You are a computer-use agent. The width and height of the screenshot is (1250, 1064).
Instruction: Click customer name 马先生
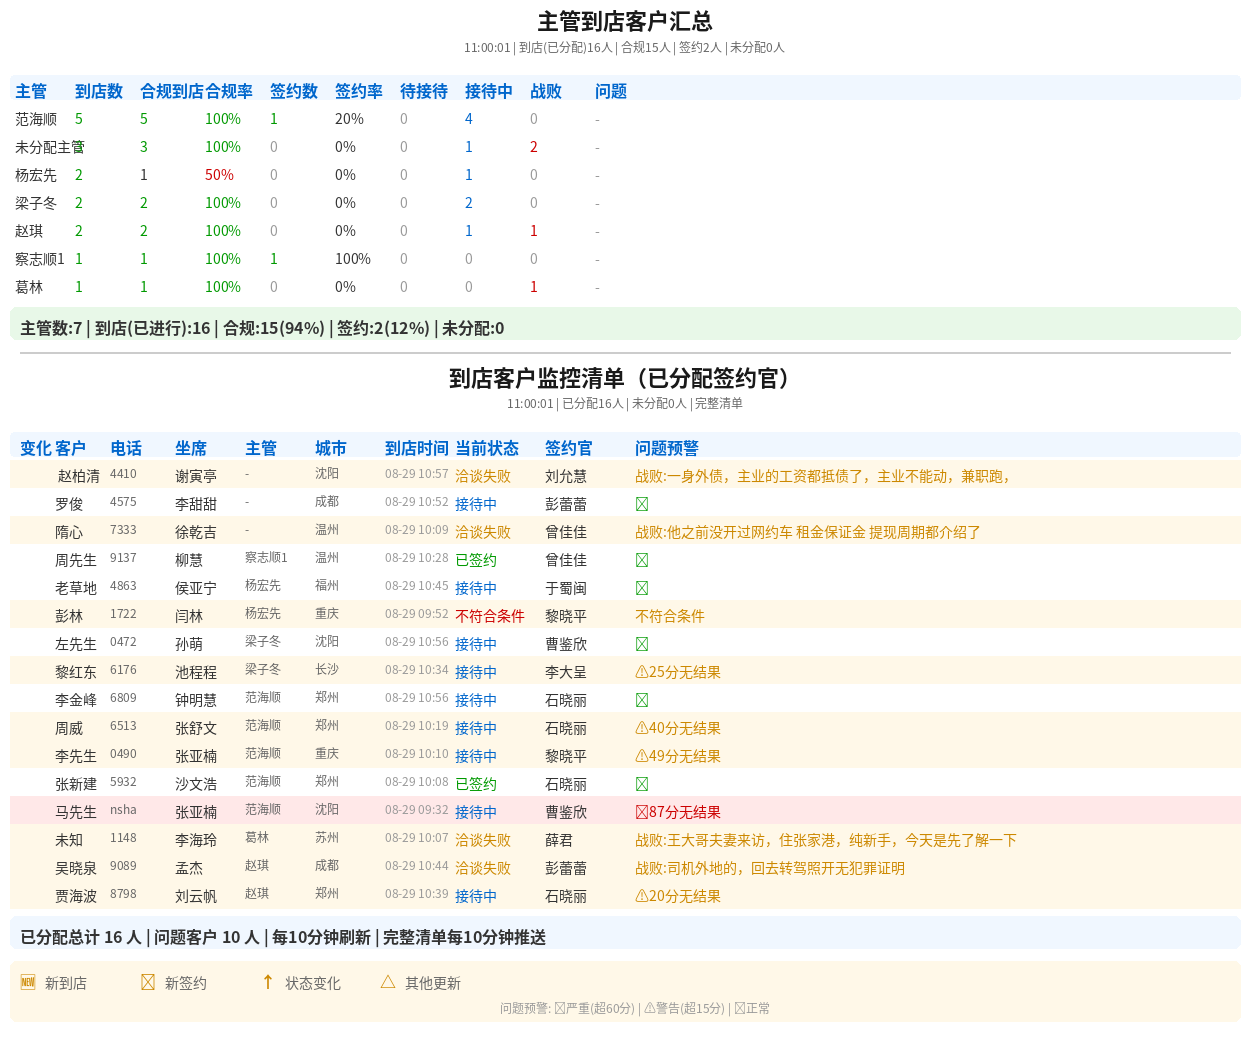point(76,812)
